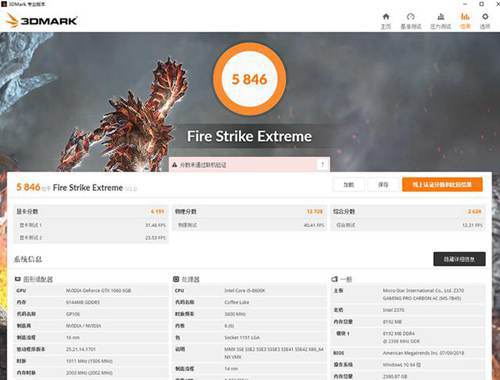
Task: Click the General section icon
Action: click(334, 279)
